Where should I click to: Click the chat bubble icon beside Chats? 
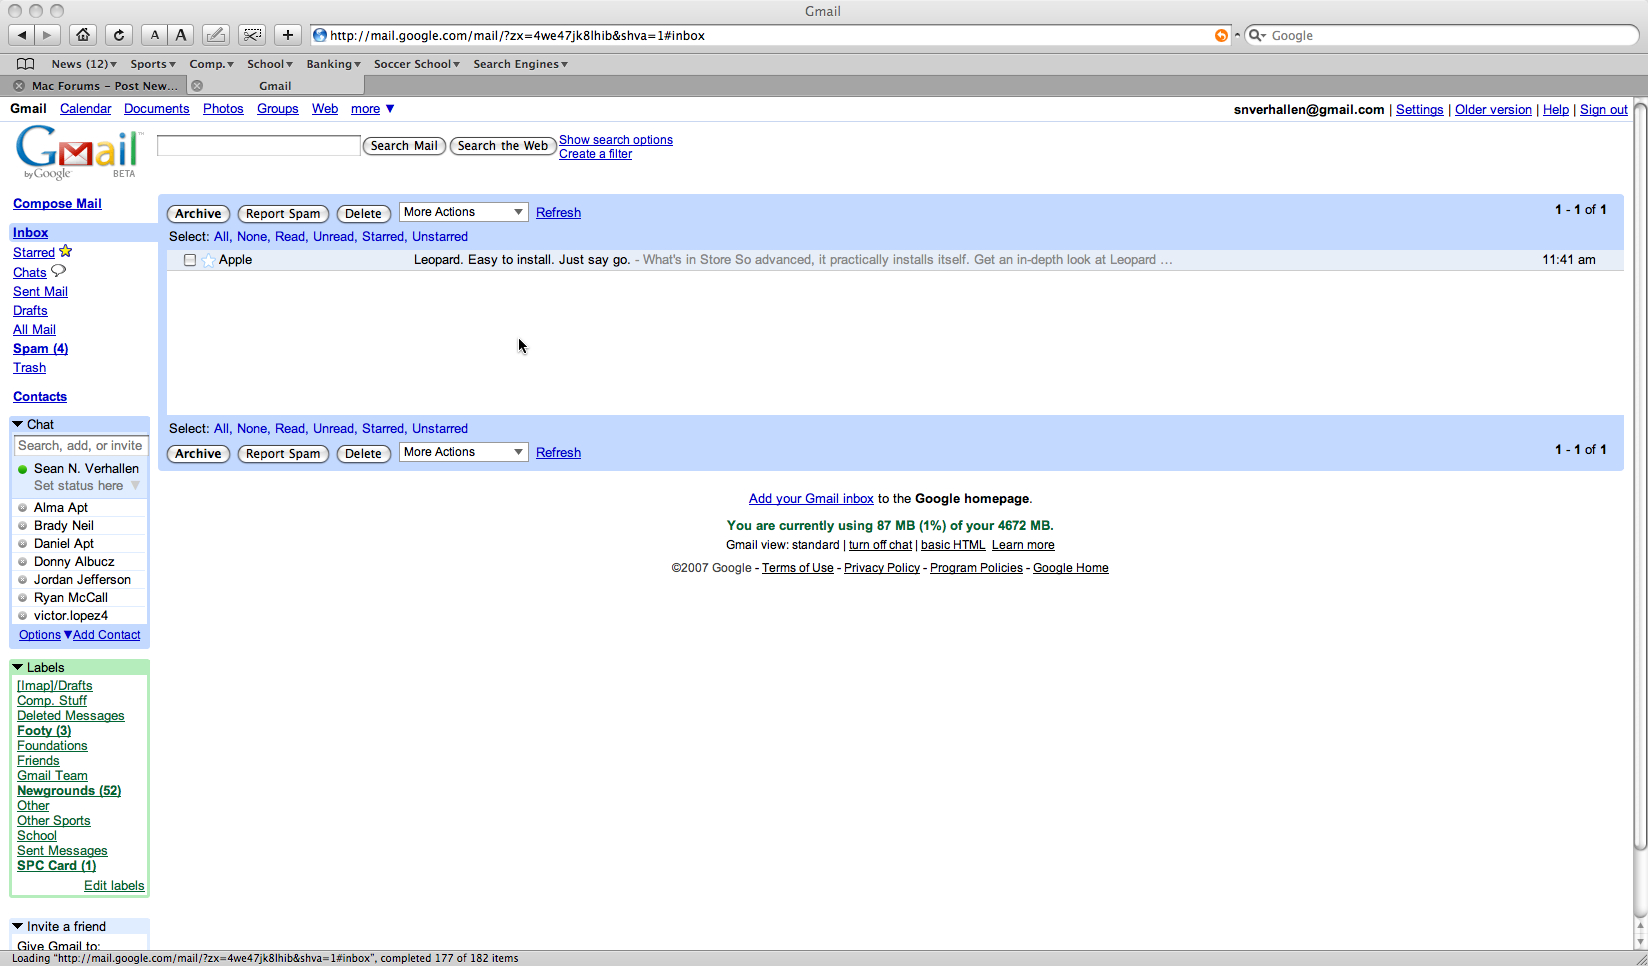pos(58,271)
